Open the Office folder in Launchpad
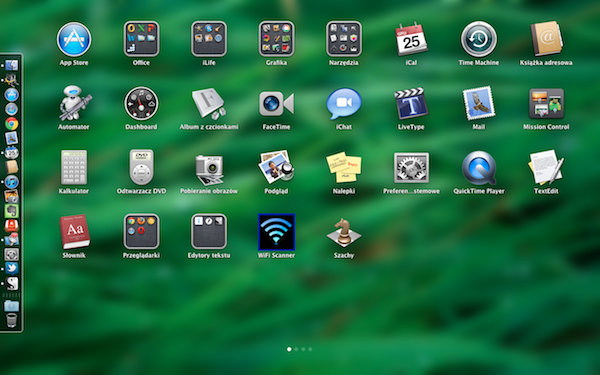The height and width of the screenshot is (375, 600). 141,39
